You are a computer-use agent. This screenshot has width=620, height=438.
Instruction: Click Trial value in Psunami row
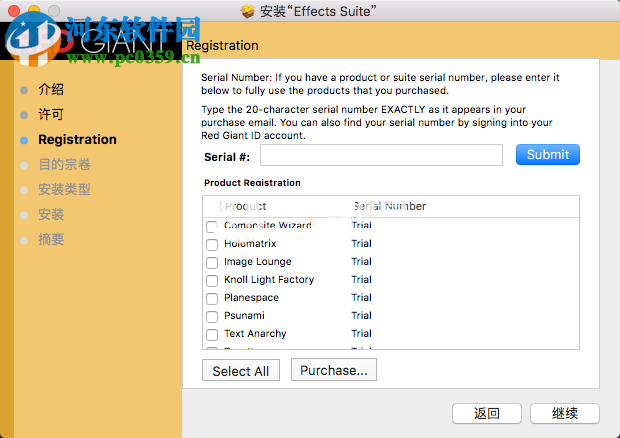coord(361,316)
